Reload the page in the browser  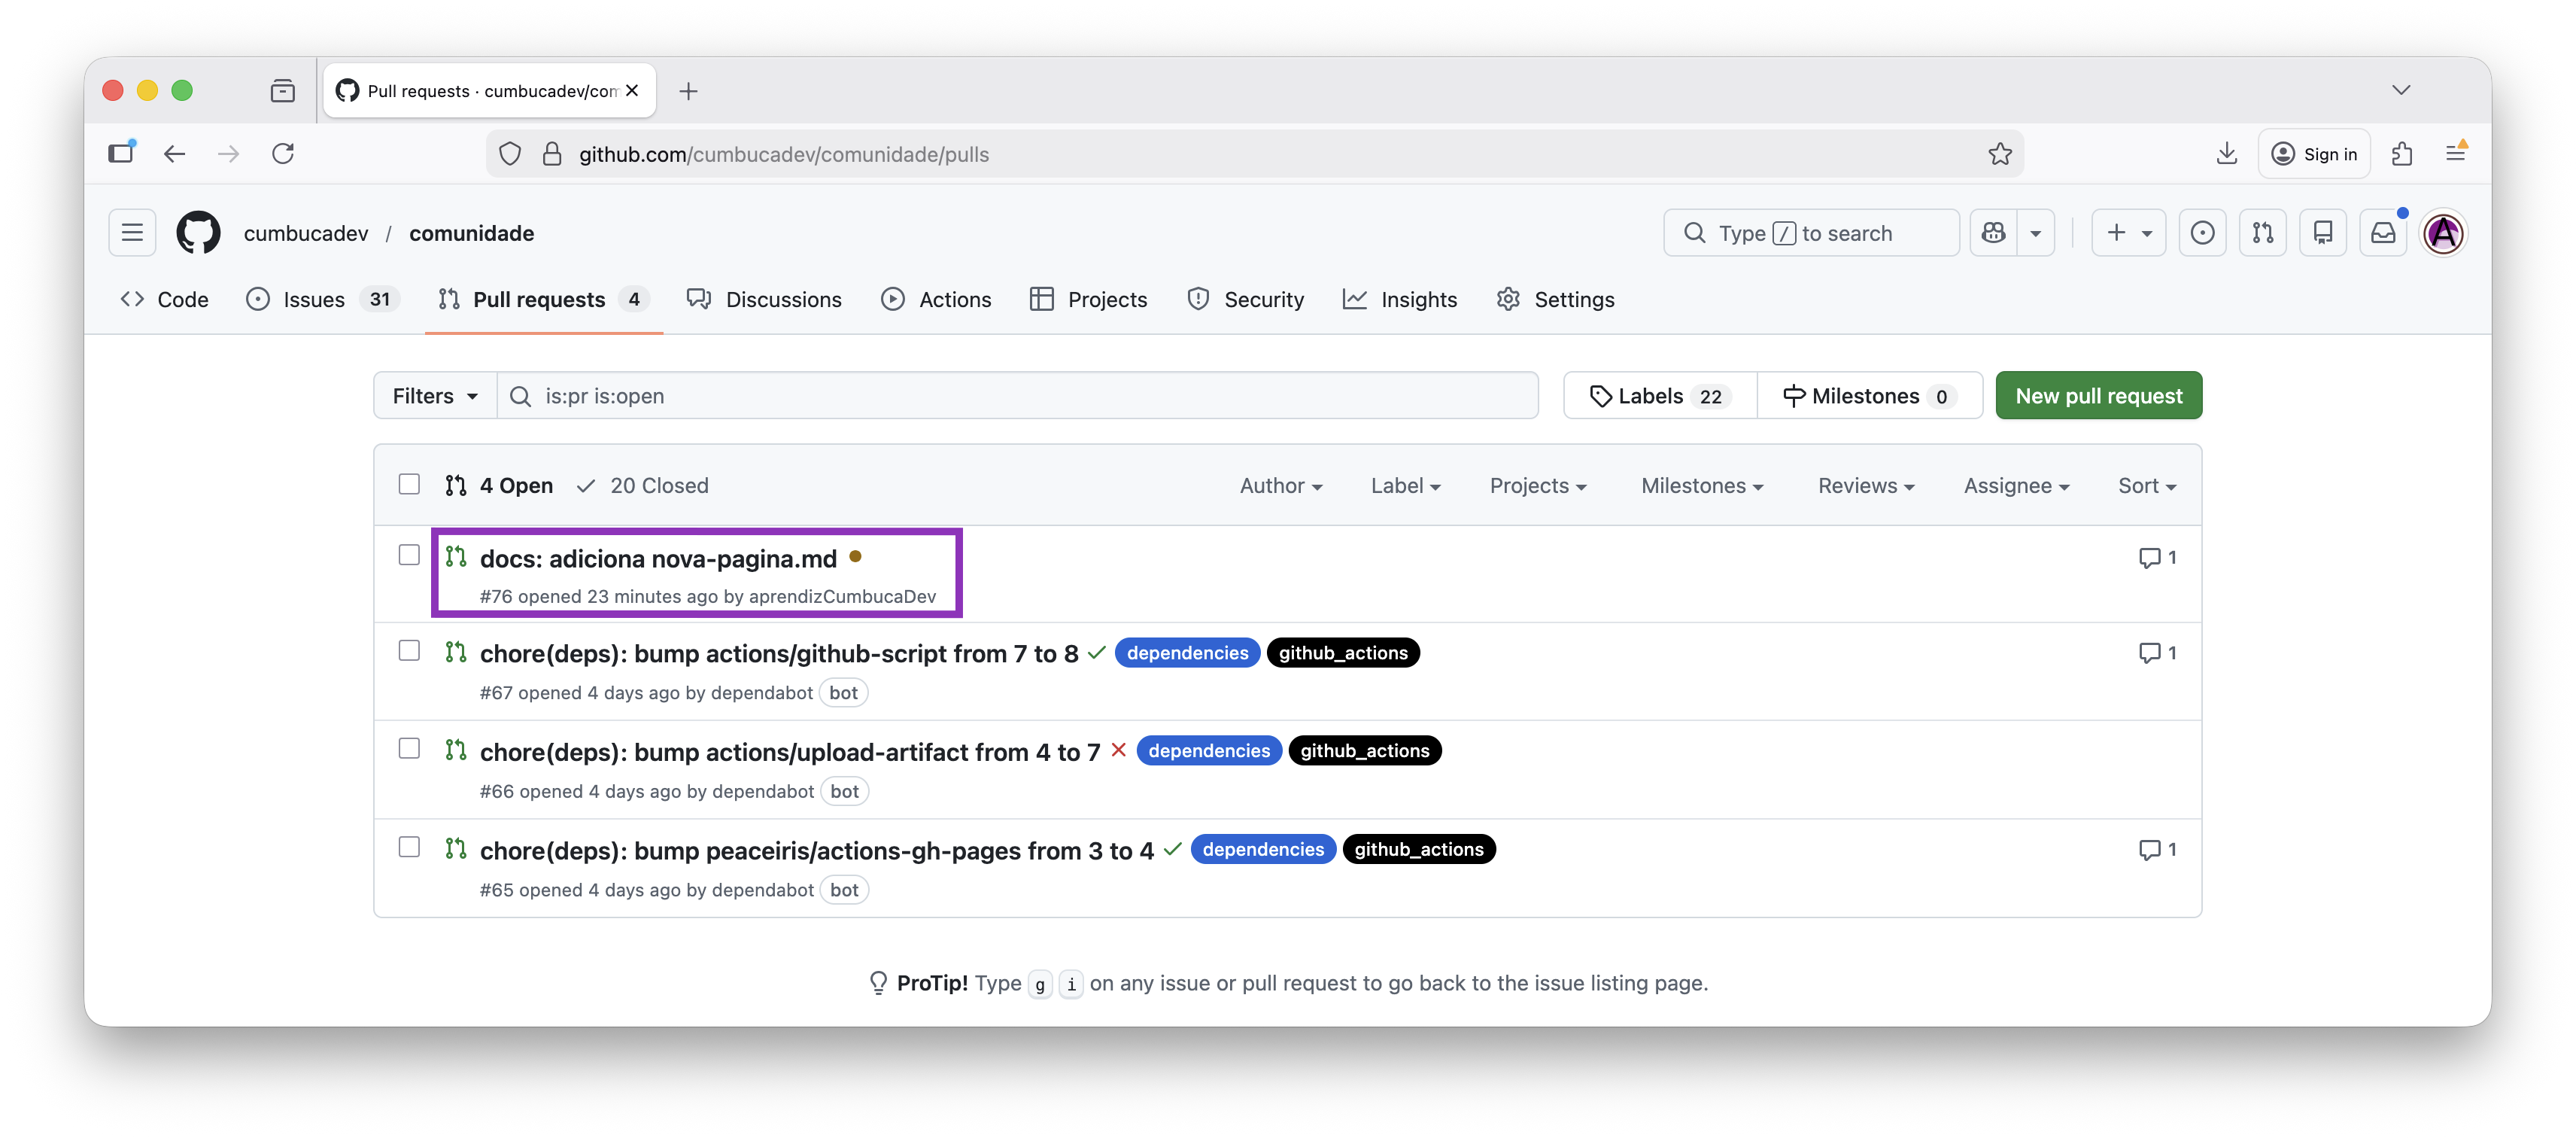pyautogui.click(x=283, y=154)
